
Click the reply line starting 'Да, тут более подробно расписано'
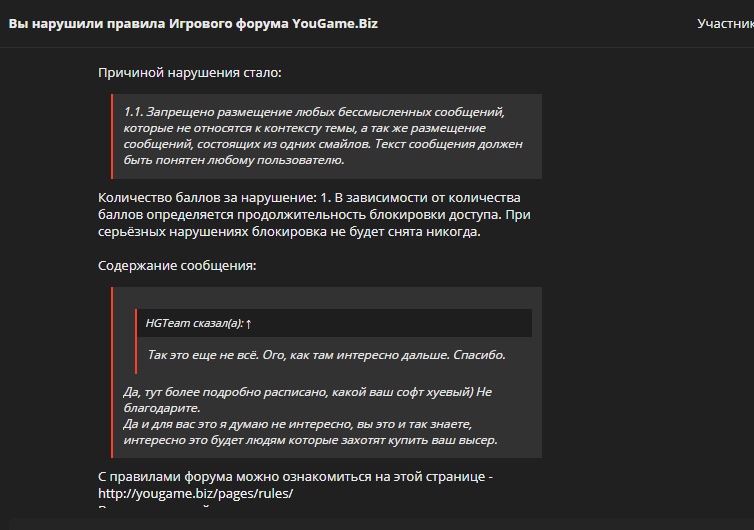pos(308,392)
